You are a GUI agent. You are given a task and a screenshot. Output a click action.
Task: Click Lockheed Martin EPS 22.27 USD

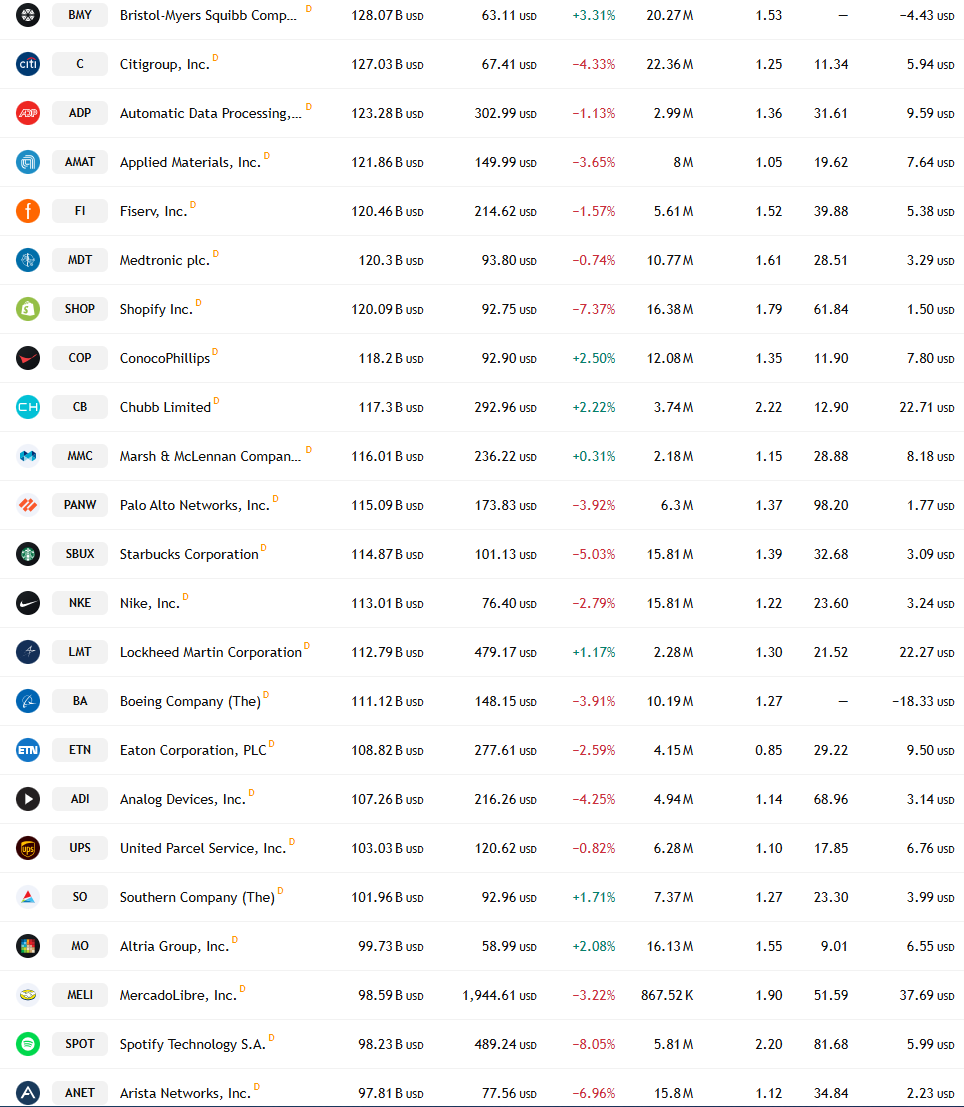(x=927, y=652)
